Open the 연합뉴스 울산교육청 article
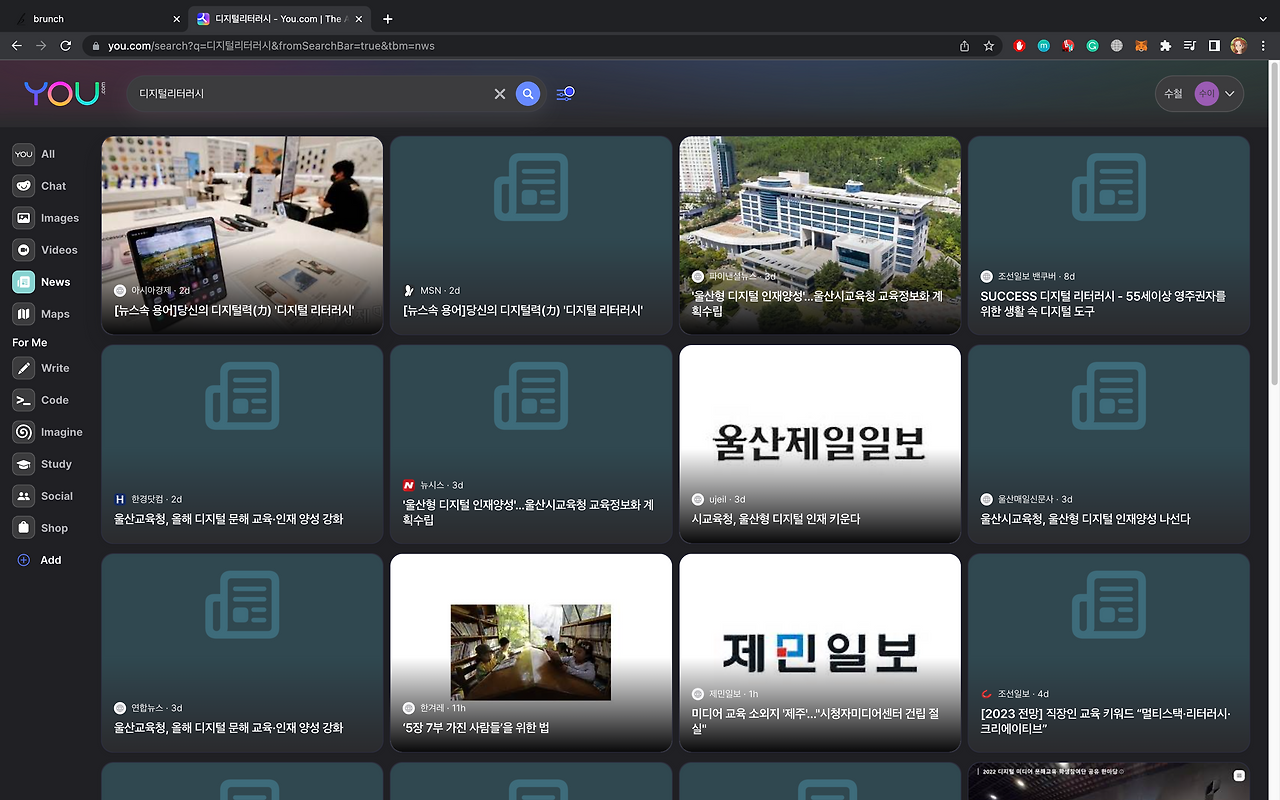 click(229, 728)
